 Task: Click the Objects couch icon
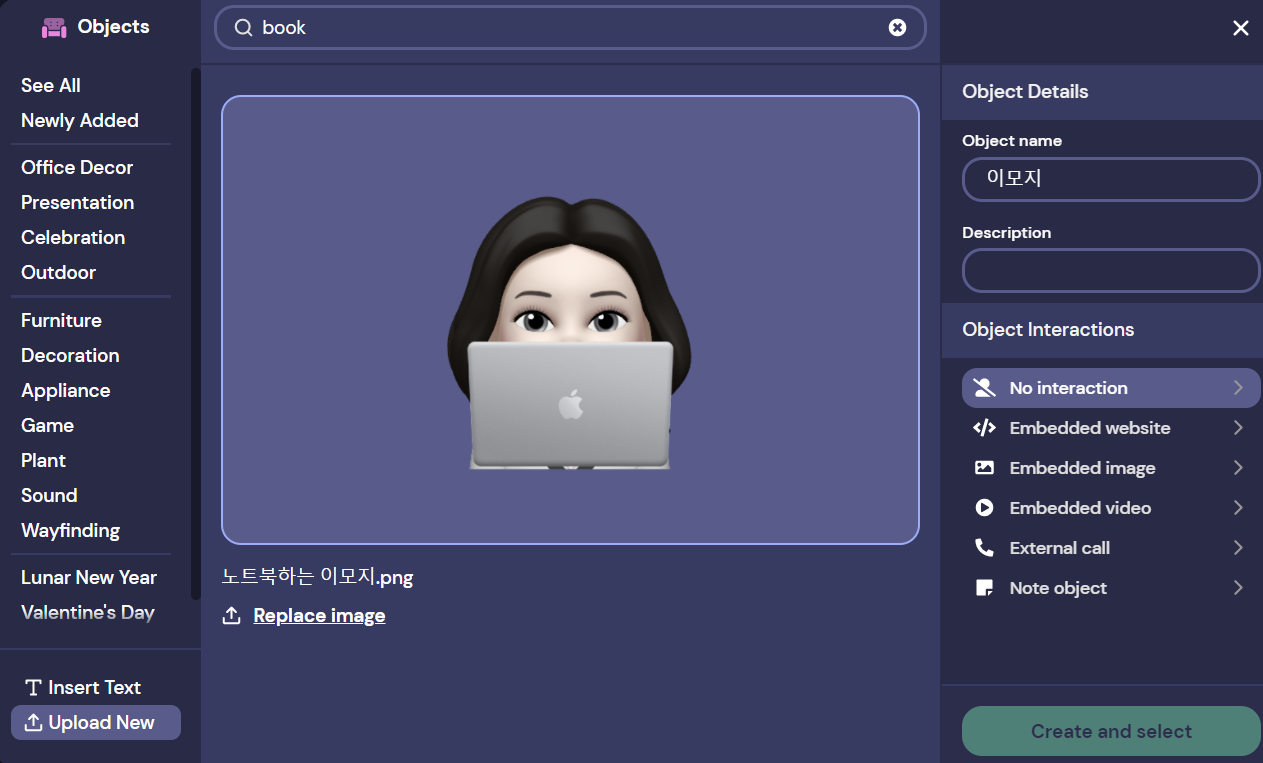54,27
